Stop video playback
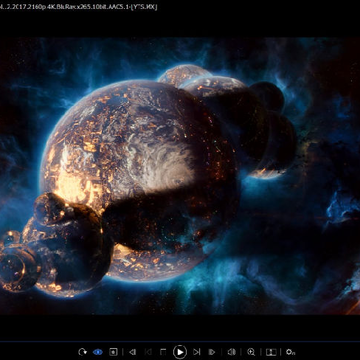The width and height of the screenshot is (360, 360). pyautogui.click(x=163, y=352)
